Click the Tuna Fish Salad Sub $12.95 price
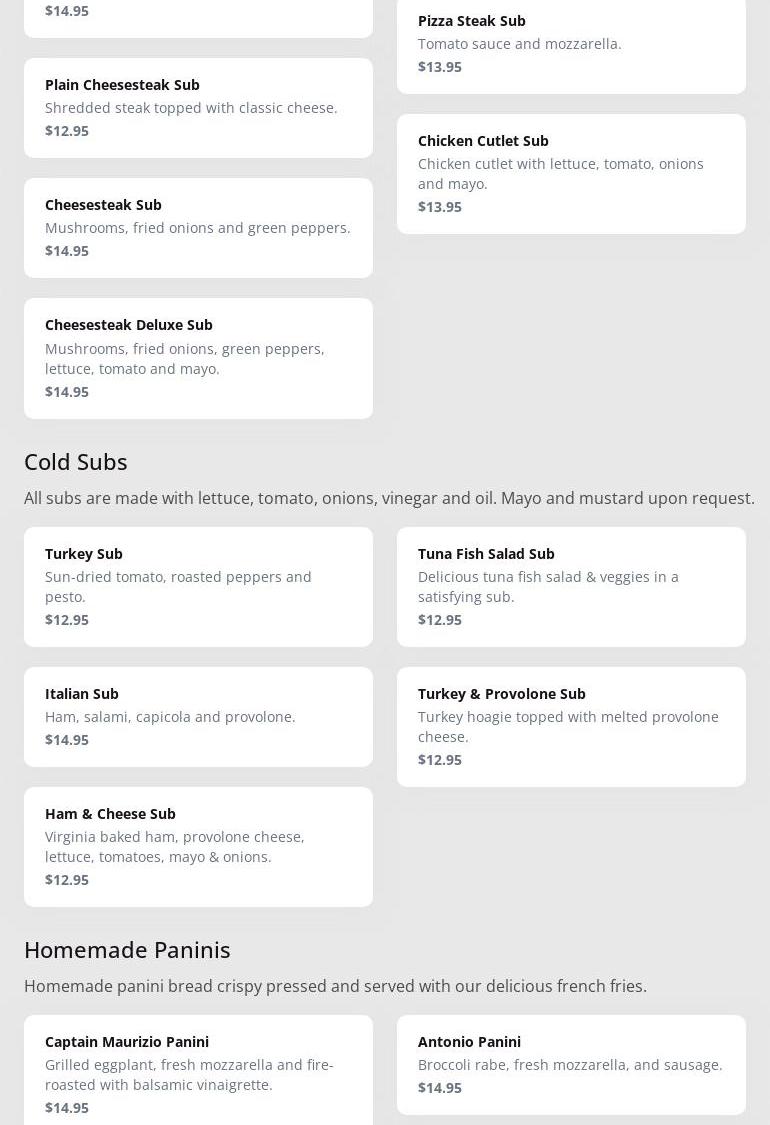This screenshot has width=770, height=1125. point(440,620)
